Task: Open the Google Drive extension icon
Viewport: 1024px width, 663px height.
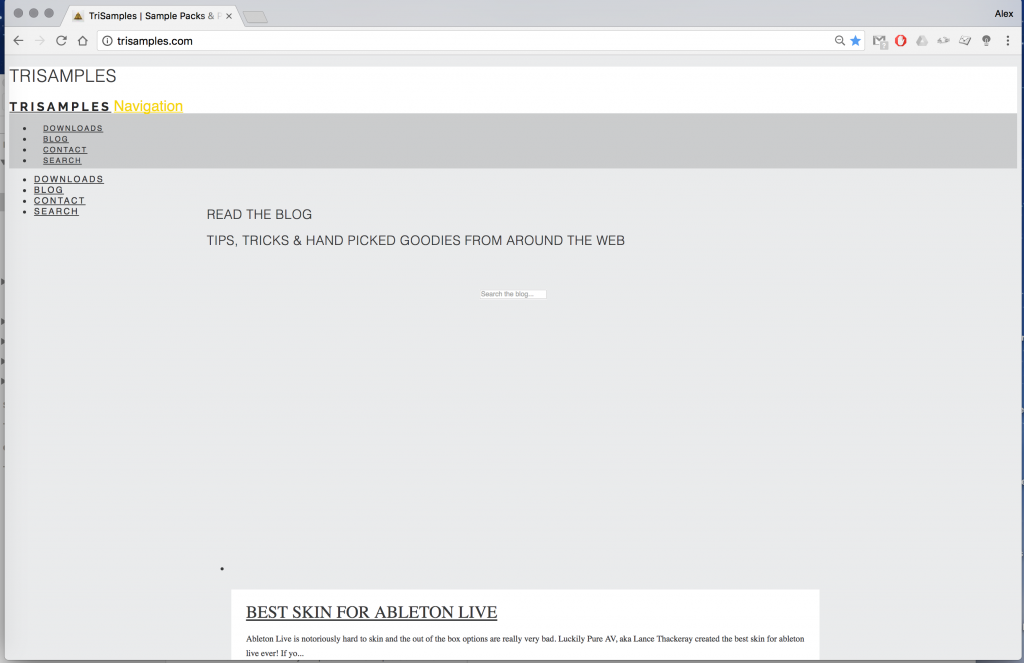Action: (922, 40)
